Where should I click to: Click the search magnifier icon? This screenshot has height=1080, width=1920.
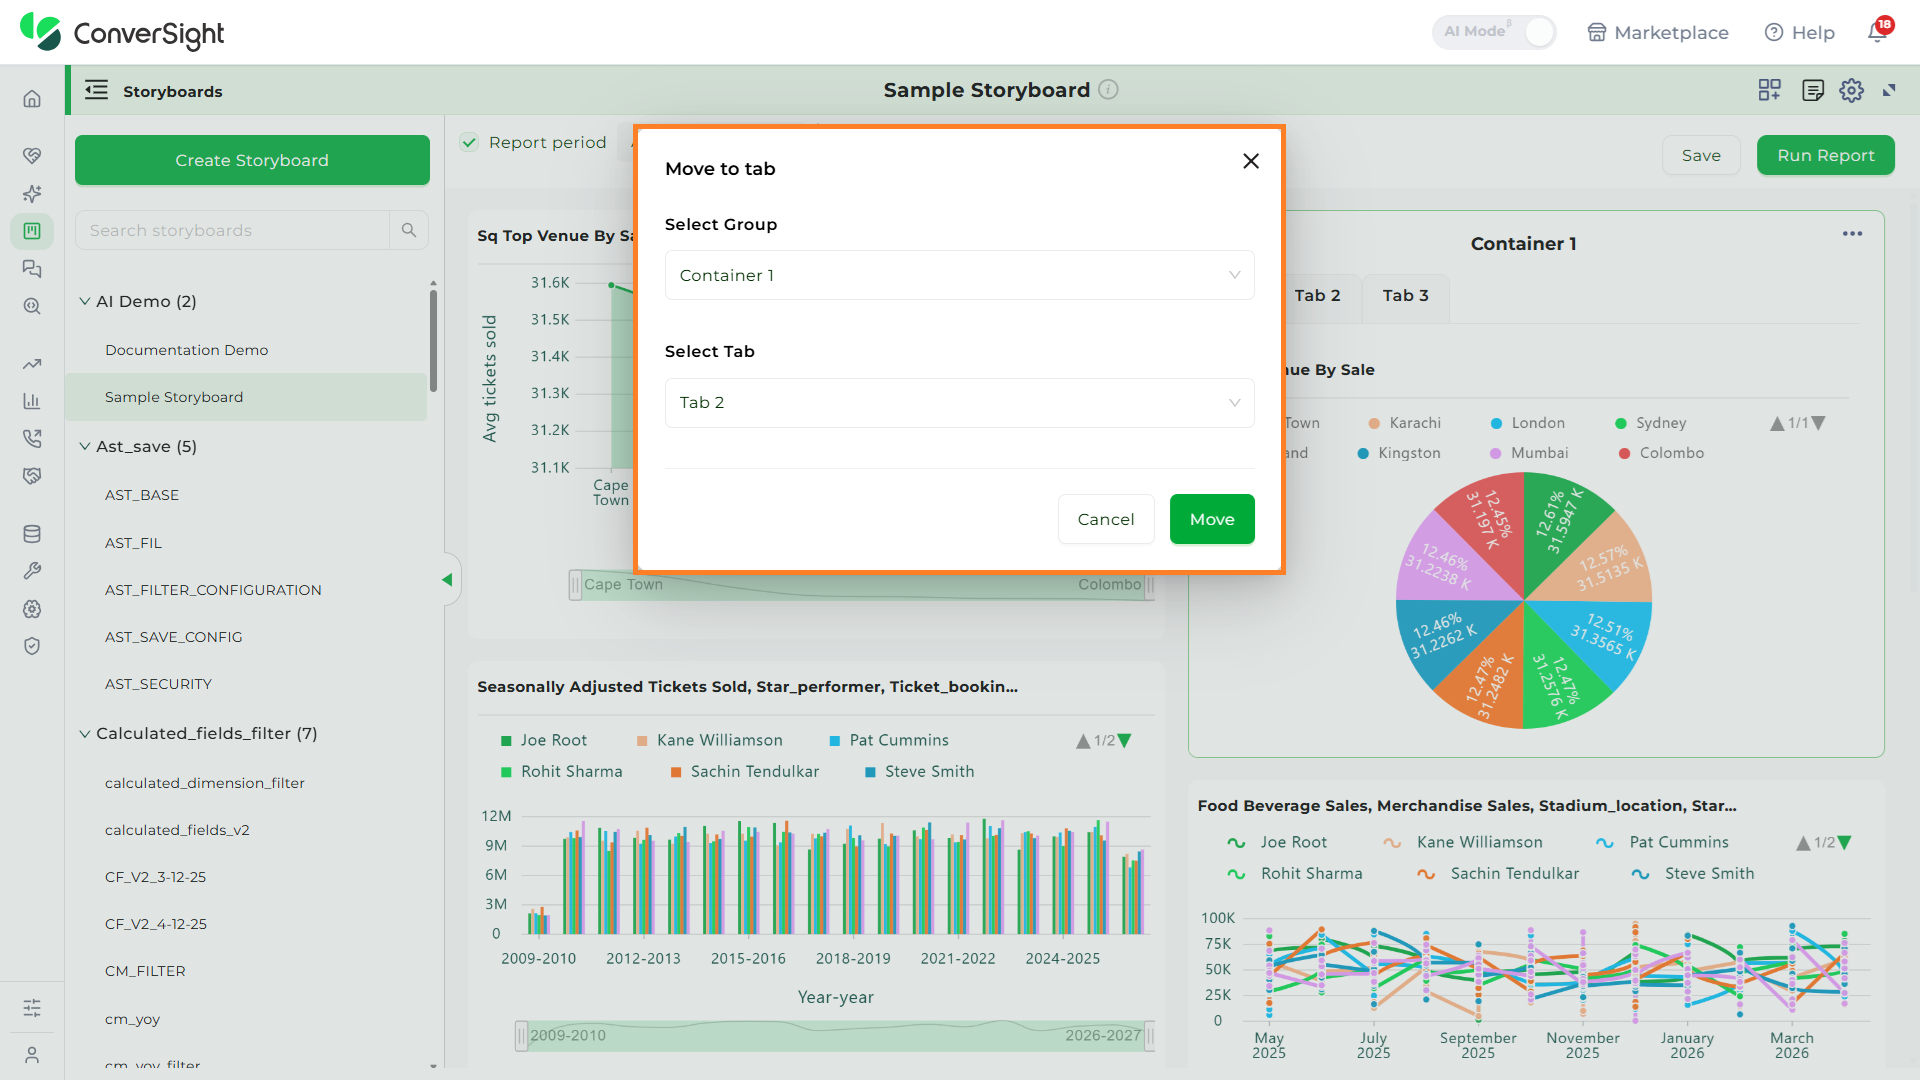click(409, 230)
